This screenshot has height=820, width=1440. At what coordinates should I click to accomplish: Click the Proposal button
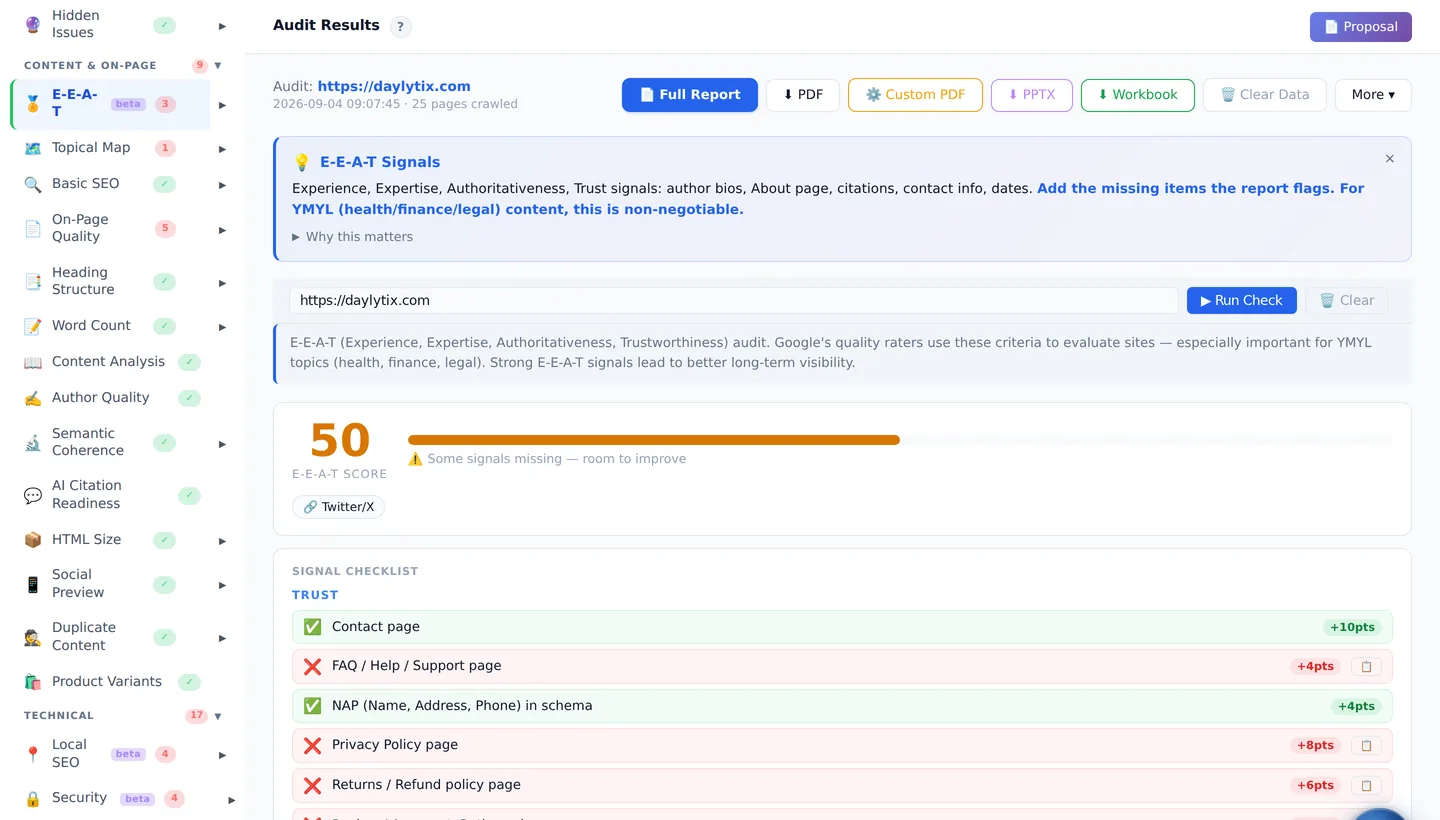1361,27
